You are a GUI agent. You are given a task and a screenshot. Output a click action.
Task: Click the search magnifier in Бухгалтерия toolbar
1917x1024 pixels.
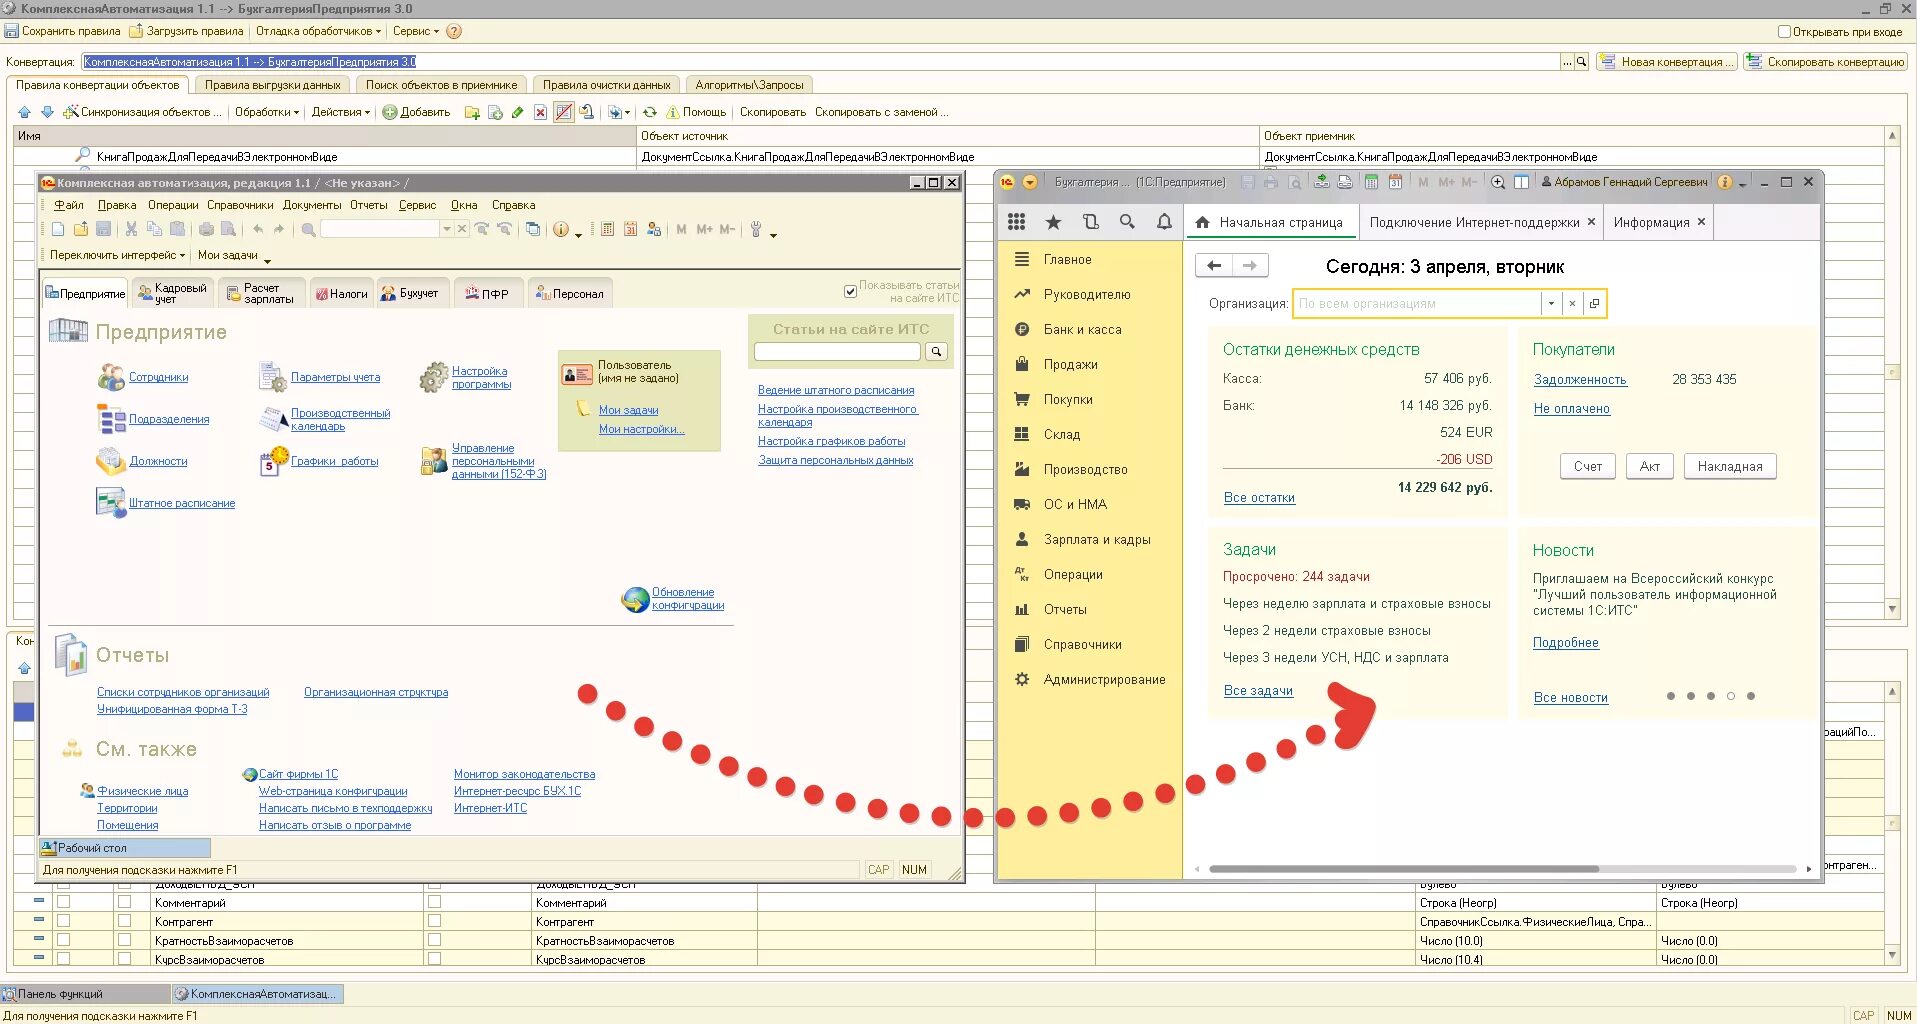pos(1127,222)
